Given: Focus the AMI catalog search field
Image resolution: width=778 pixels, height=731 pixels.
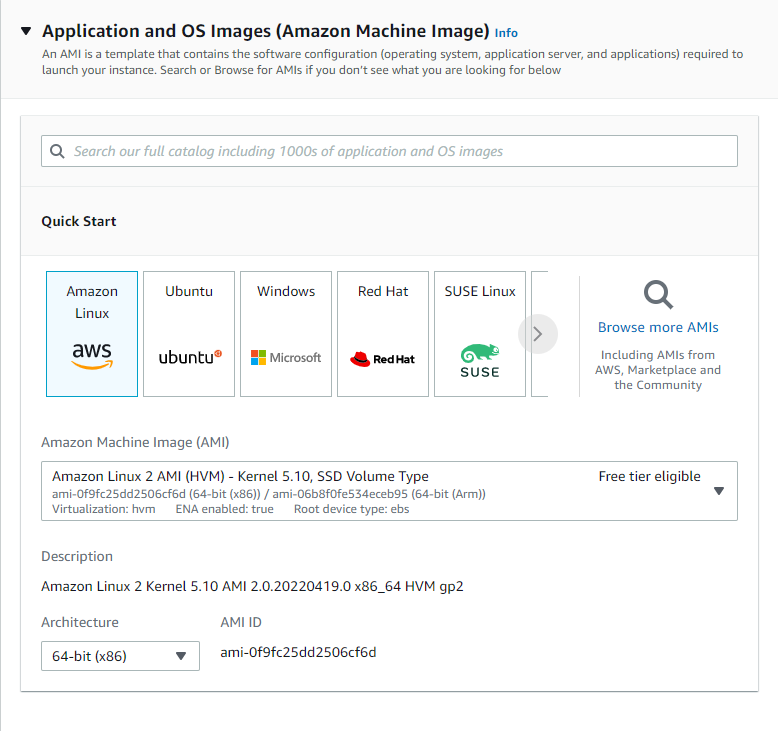Looking at the screenshot, I should (400, 152).
